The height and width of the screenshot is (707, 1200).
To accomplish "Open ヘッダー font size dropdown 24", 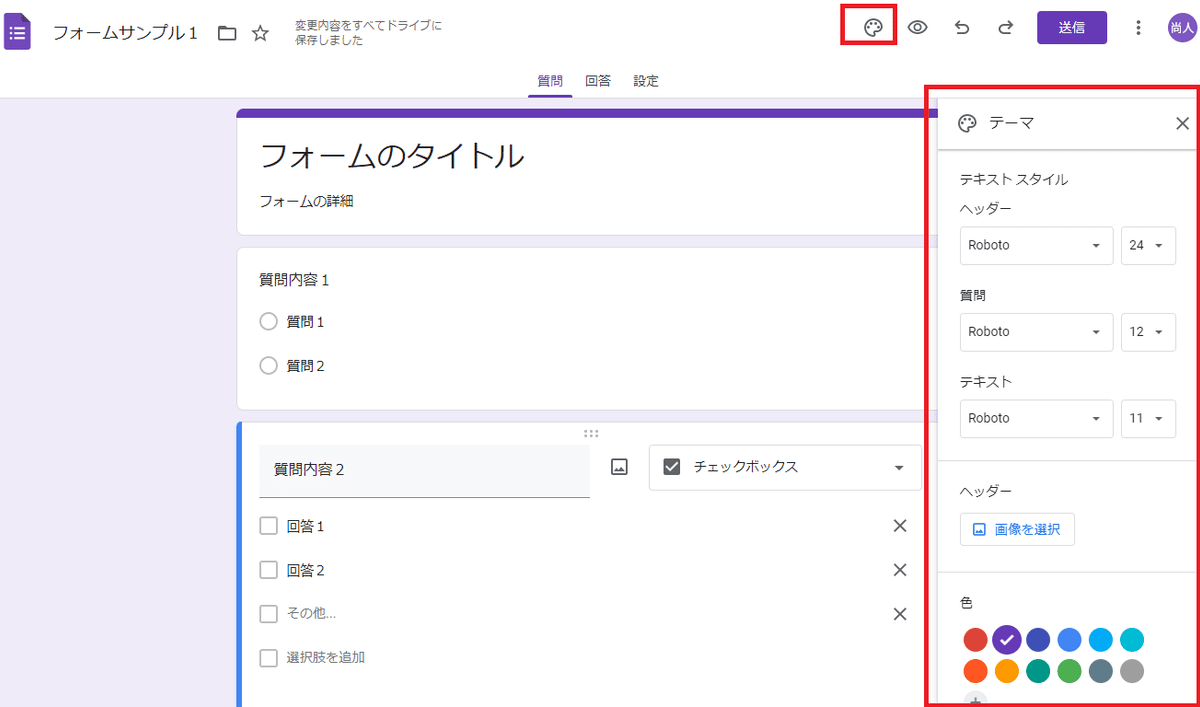I will click(1148, 245).
